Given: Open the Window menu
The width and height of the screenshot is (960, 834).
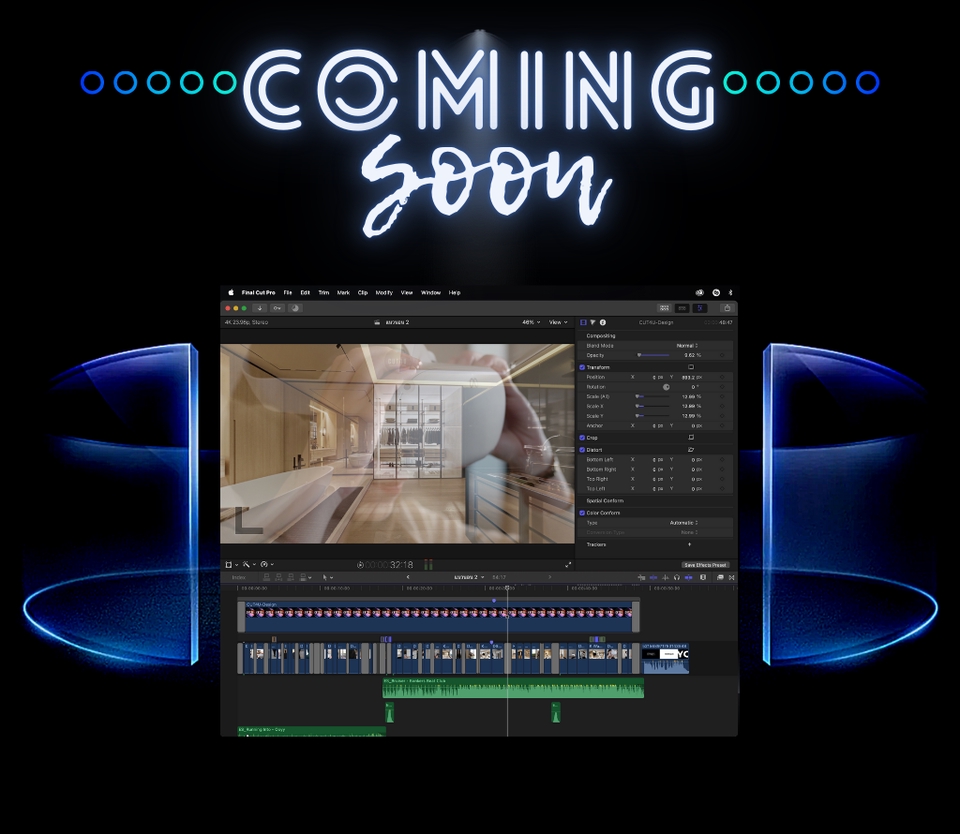Looking at the screenshot, I should (x=430, y=293).
